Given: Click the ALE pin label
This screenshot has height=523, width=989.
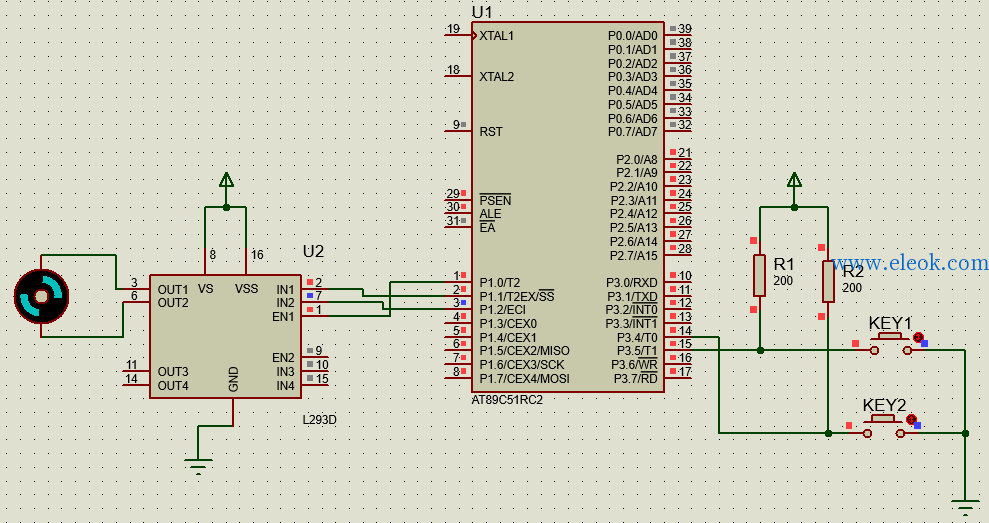Looking at the screenshot, I should pos(490,214).
